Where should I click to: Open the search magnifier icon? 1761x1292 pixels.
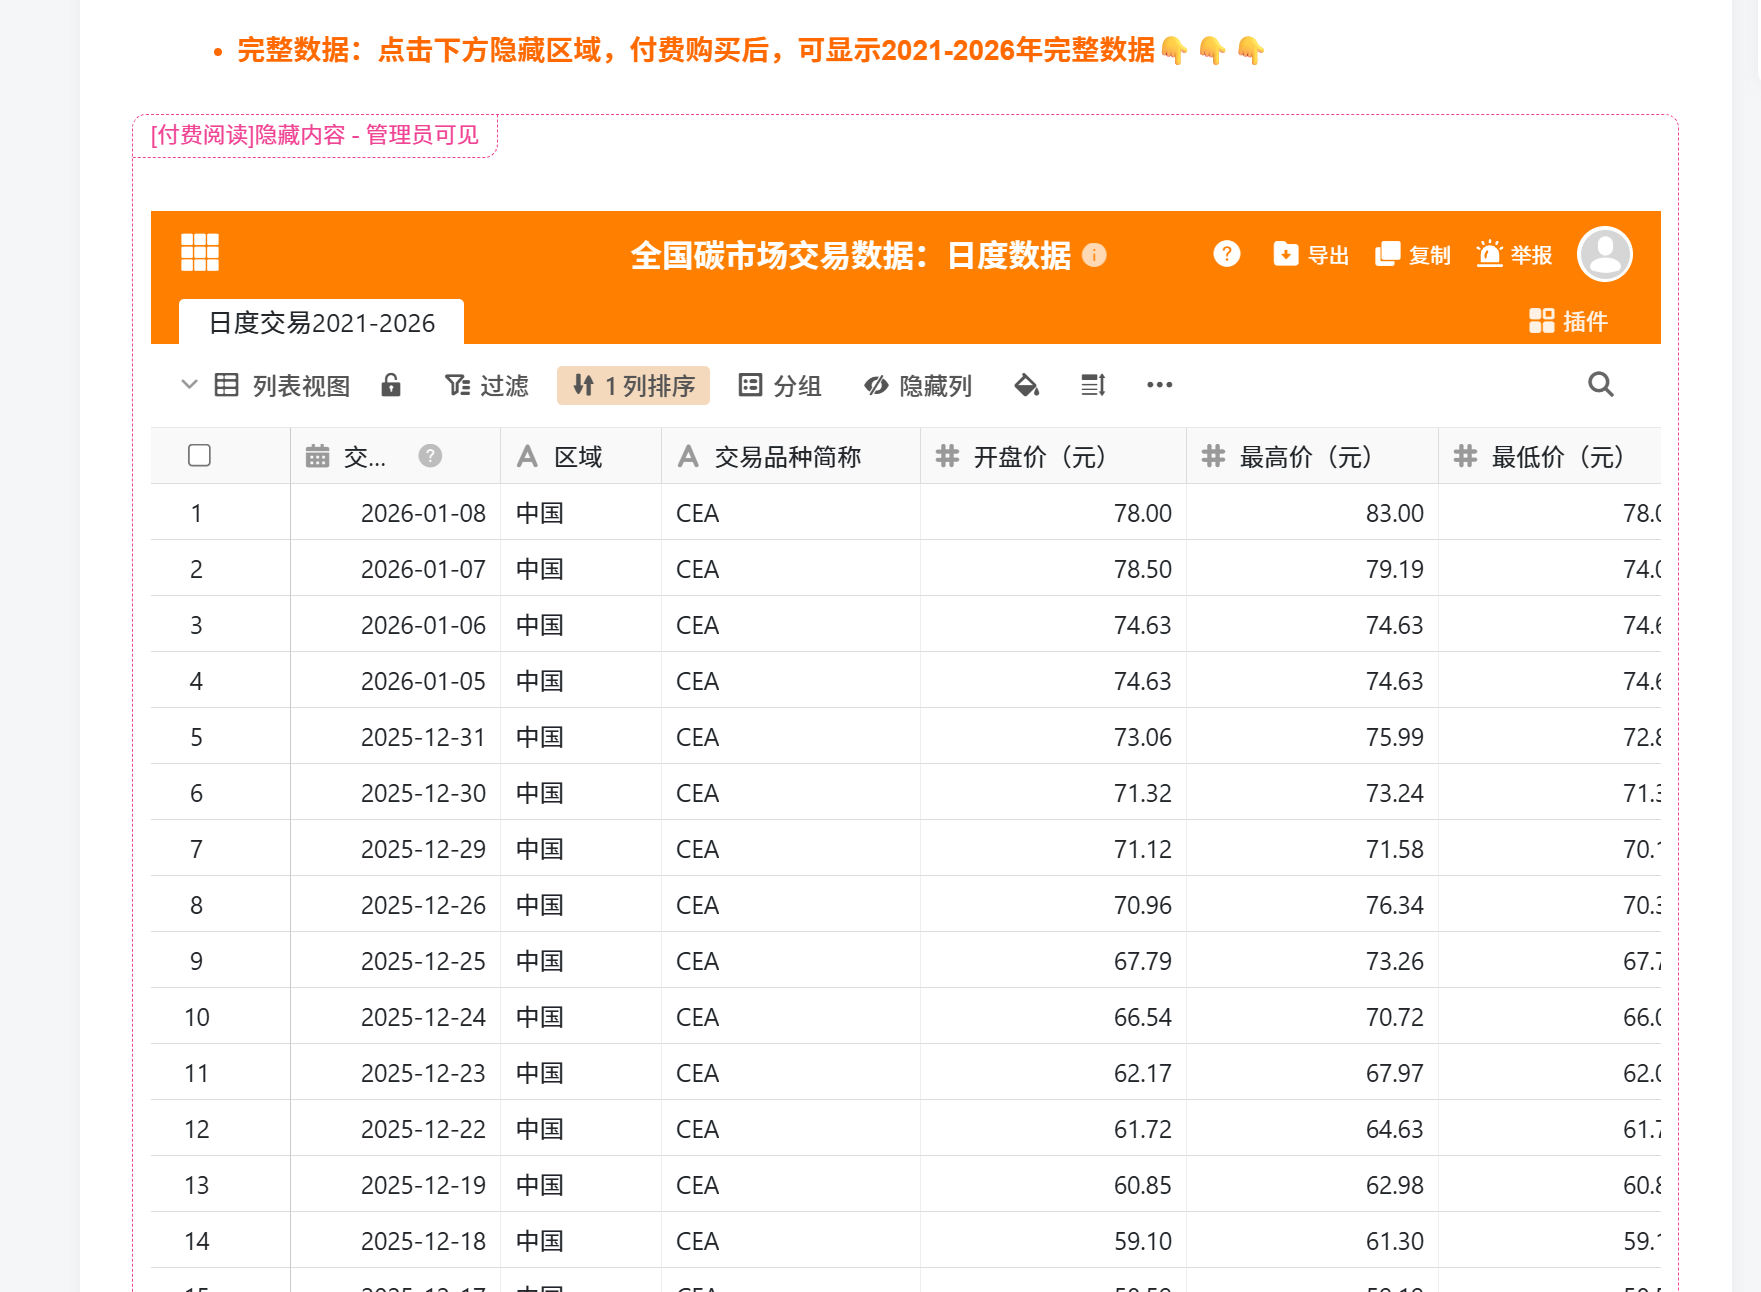[1600, 385]
